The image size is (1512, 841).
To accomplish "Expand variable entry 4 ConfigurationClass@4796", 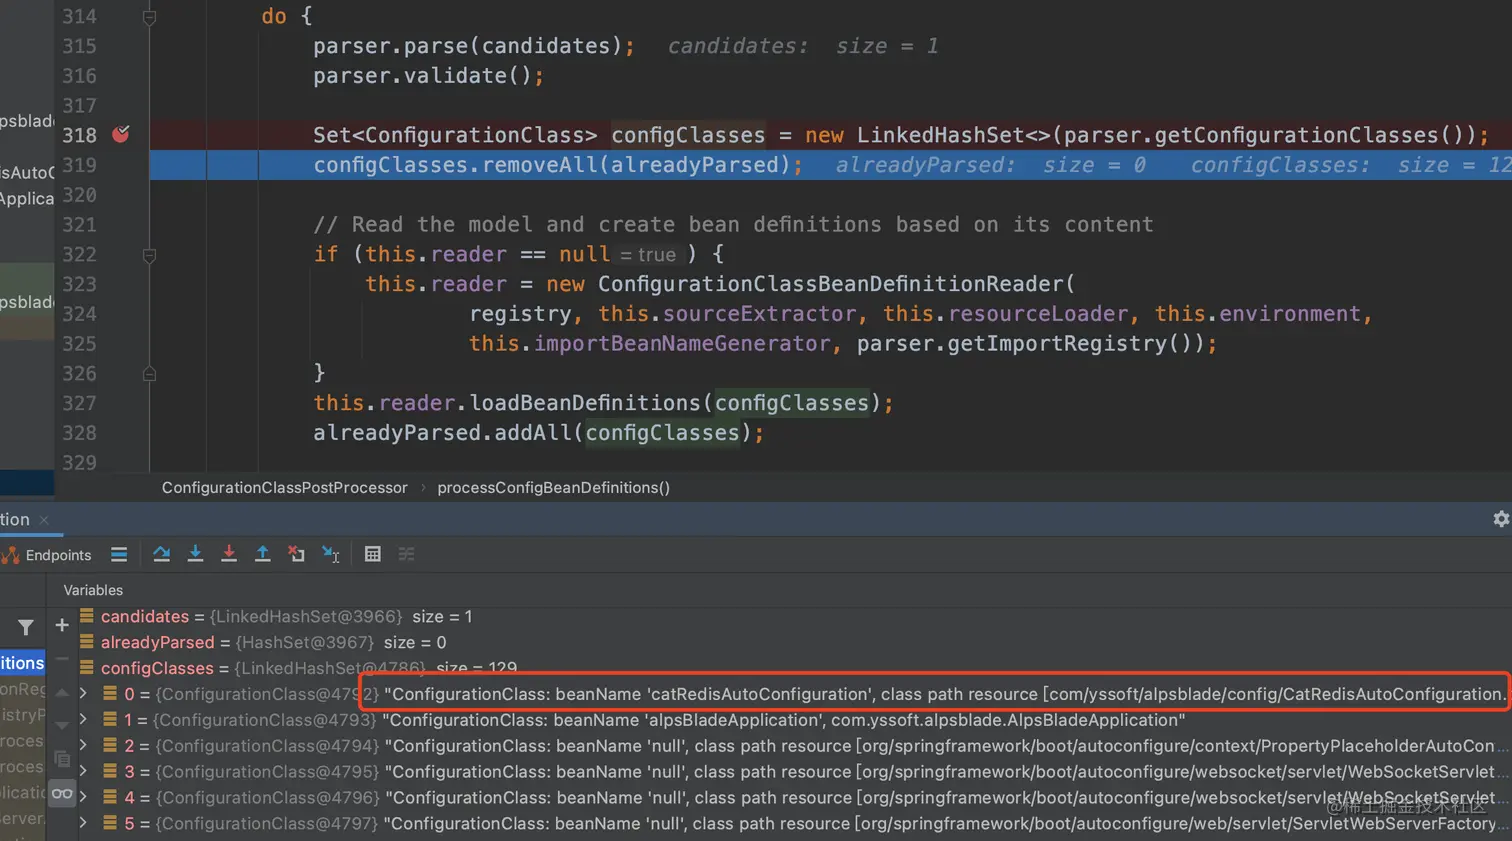I will pyautogui.click(x=83, y=798).
